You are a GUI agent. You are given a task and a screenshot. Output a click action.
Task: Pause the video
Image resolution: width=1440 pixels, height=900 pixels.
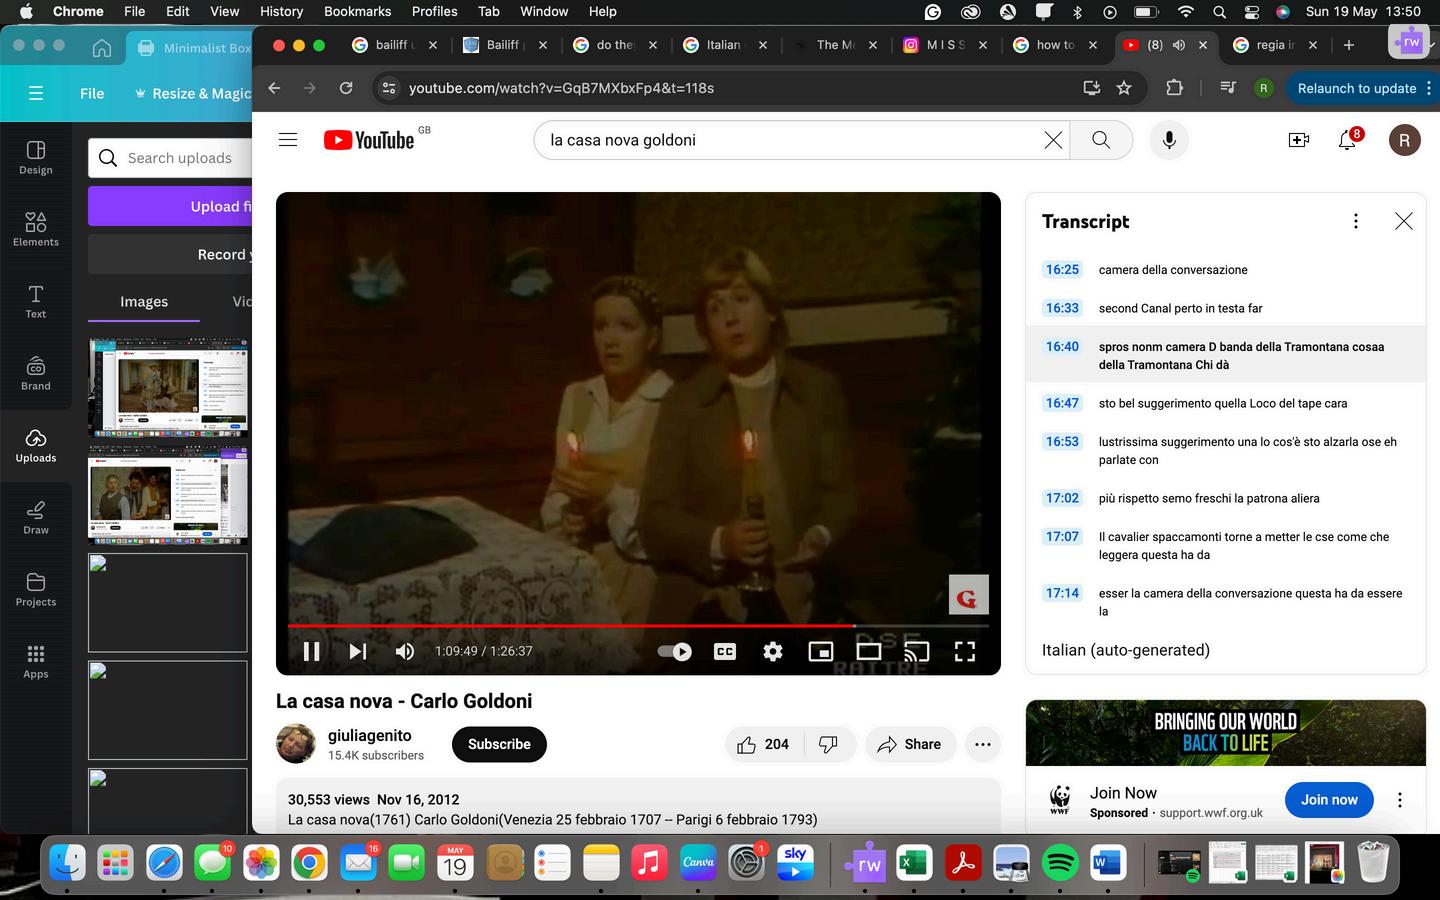(x=312, y=651)
